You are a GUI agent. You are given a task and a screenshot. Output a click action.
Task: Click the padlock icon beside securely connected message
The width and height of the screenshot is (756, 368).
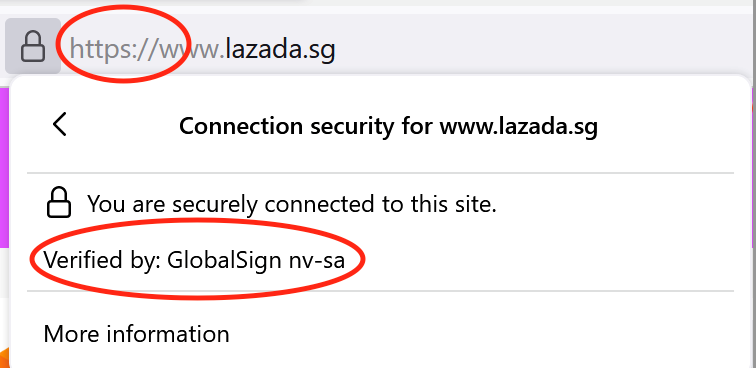tap(59, 203)
